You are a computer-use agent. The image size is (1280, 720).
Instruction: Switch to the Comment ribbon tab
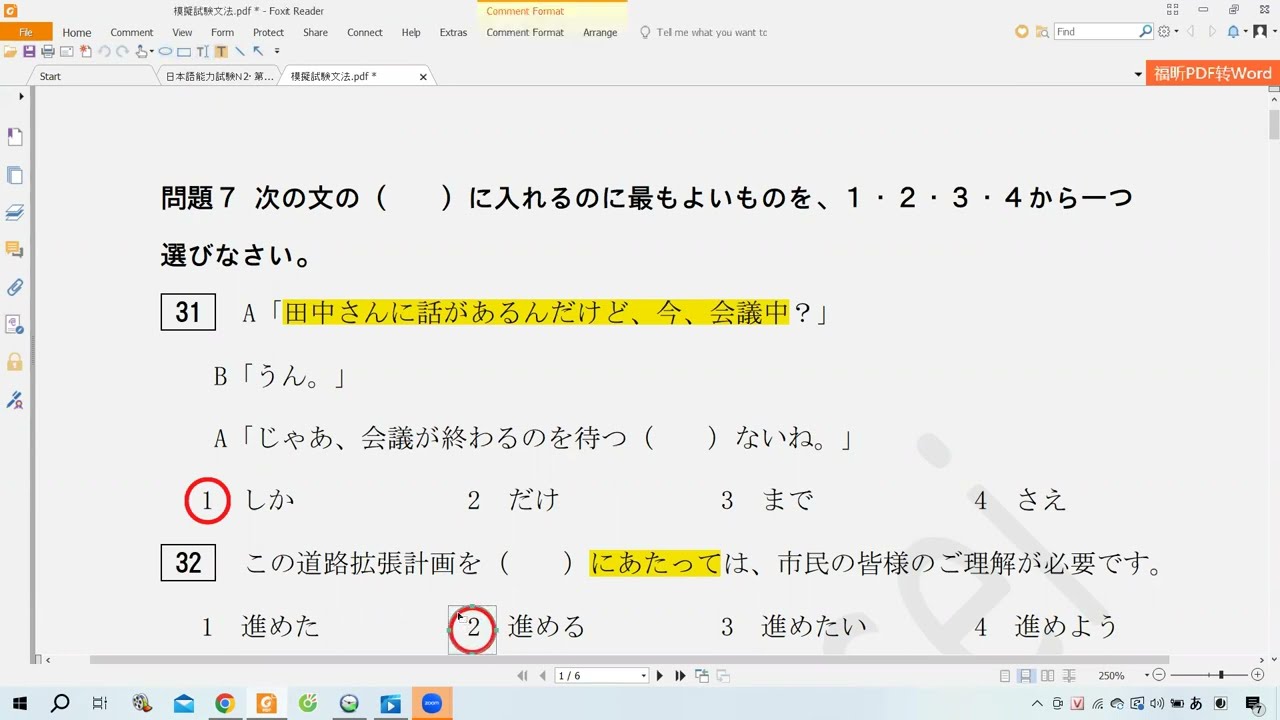pyautogui.click(x=132, y=32)
